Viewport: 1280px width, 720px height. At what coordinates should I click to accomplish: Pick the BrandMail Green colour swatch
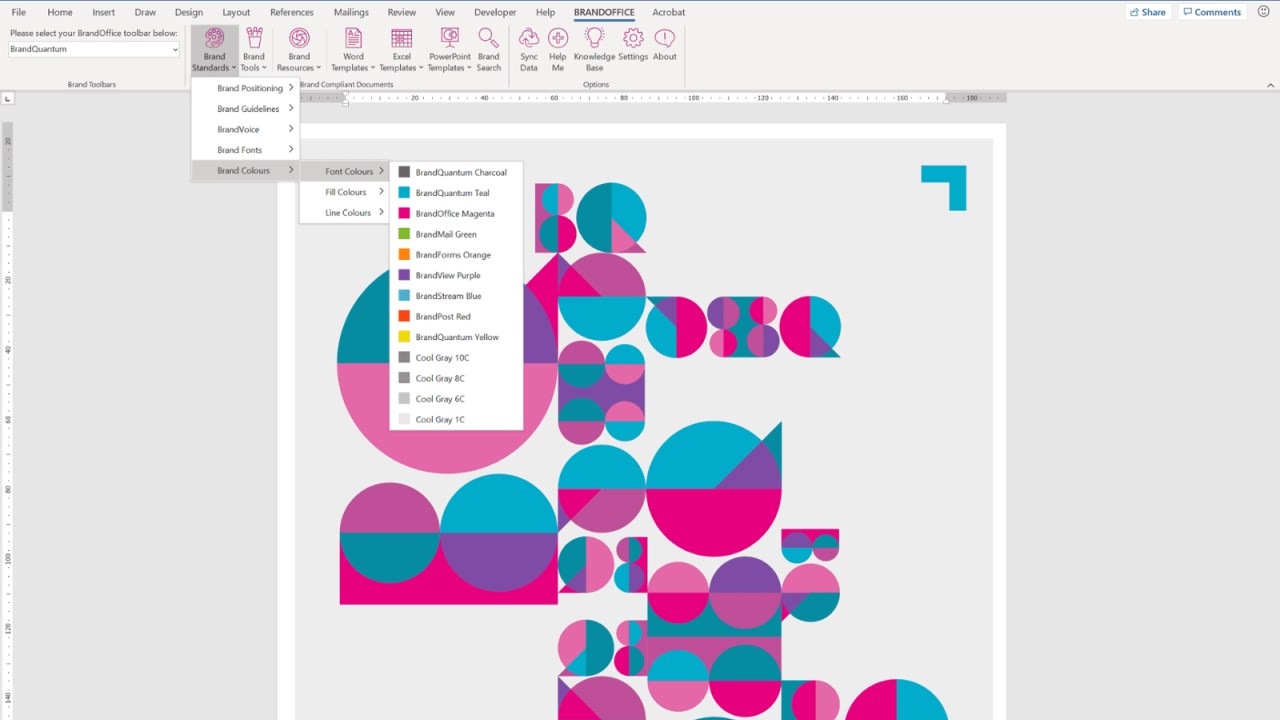click(404, 234)
